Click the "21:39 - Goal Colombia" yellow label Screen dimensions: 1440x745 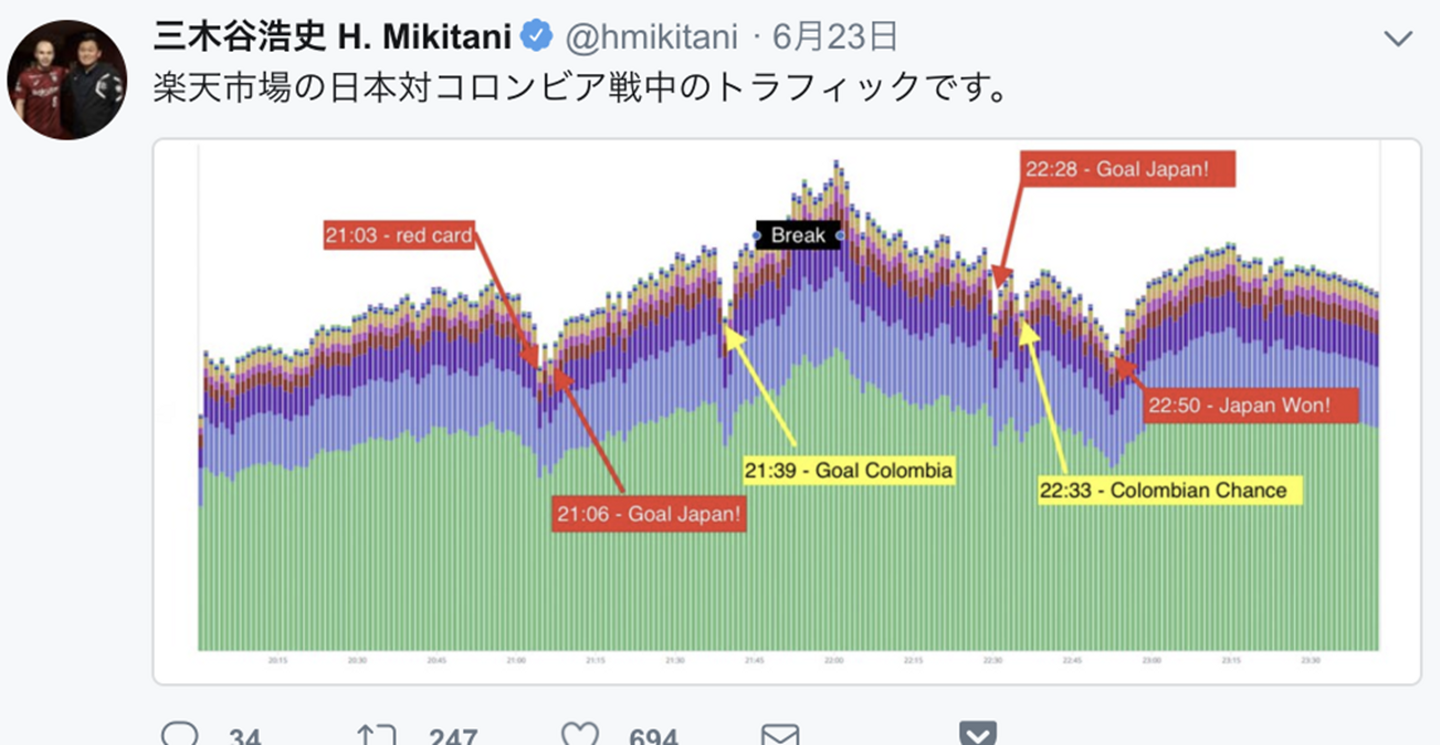[x=849, y=470]
